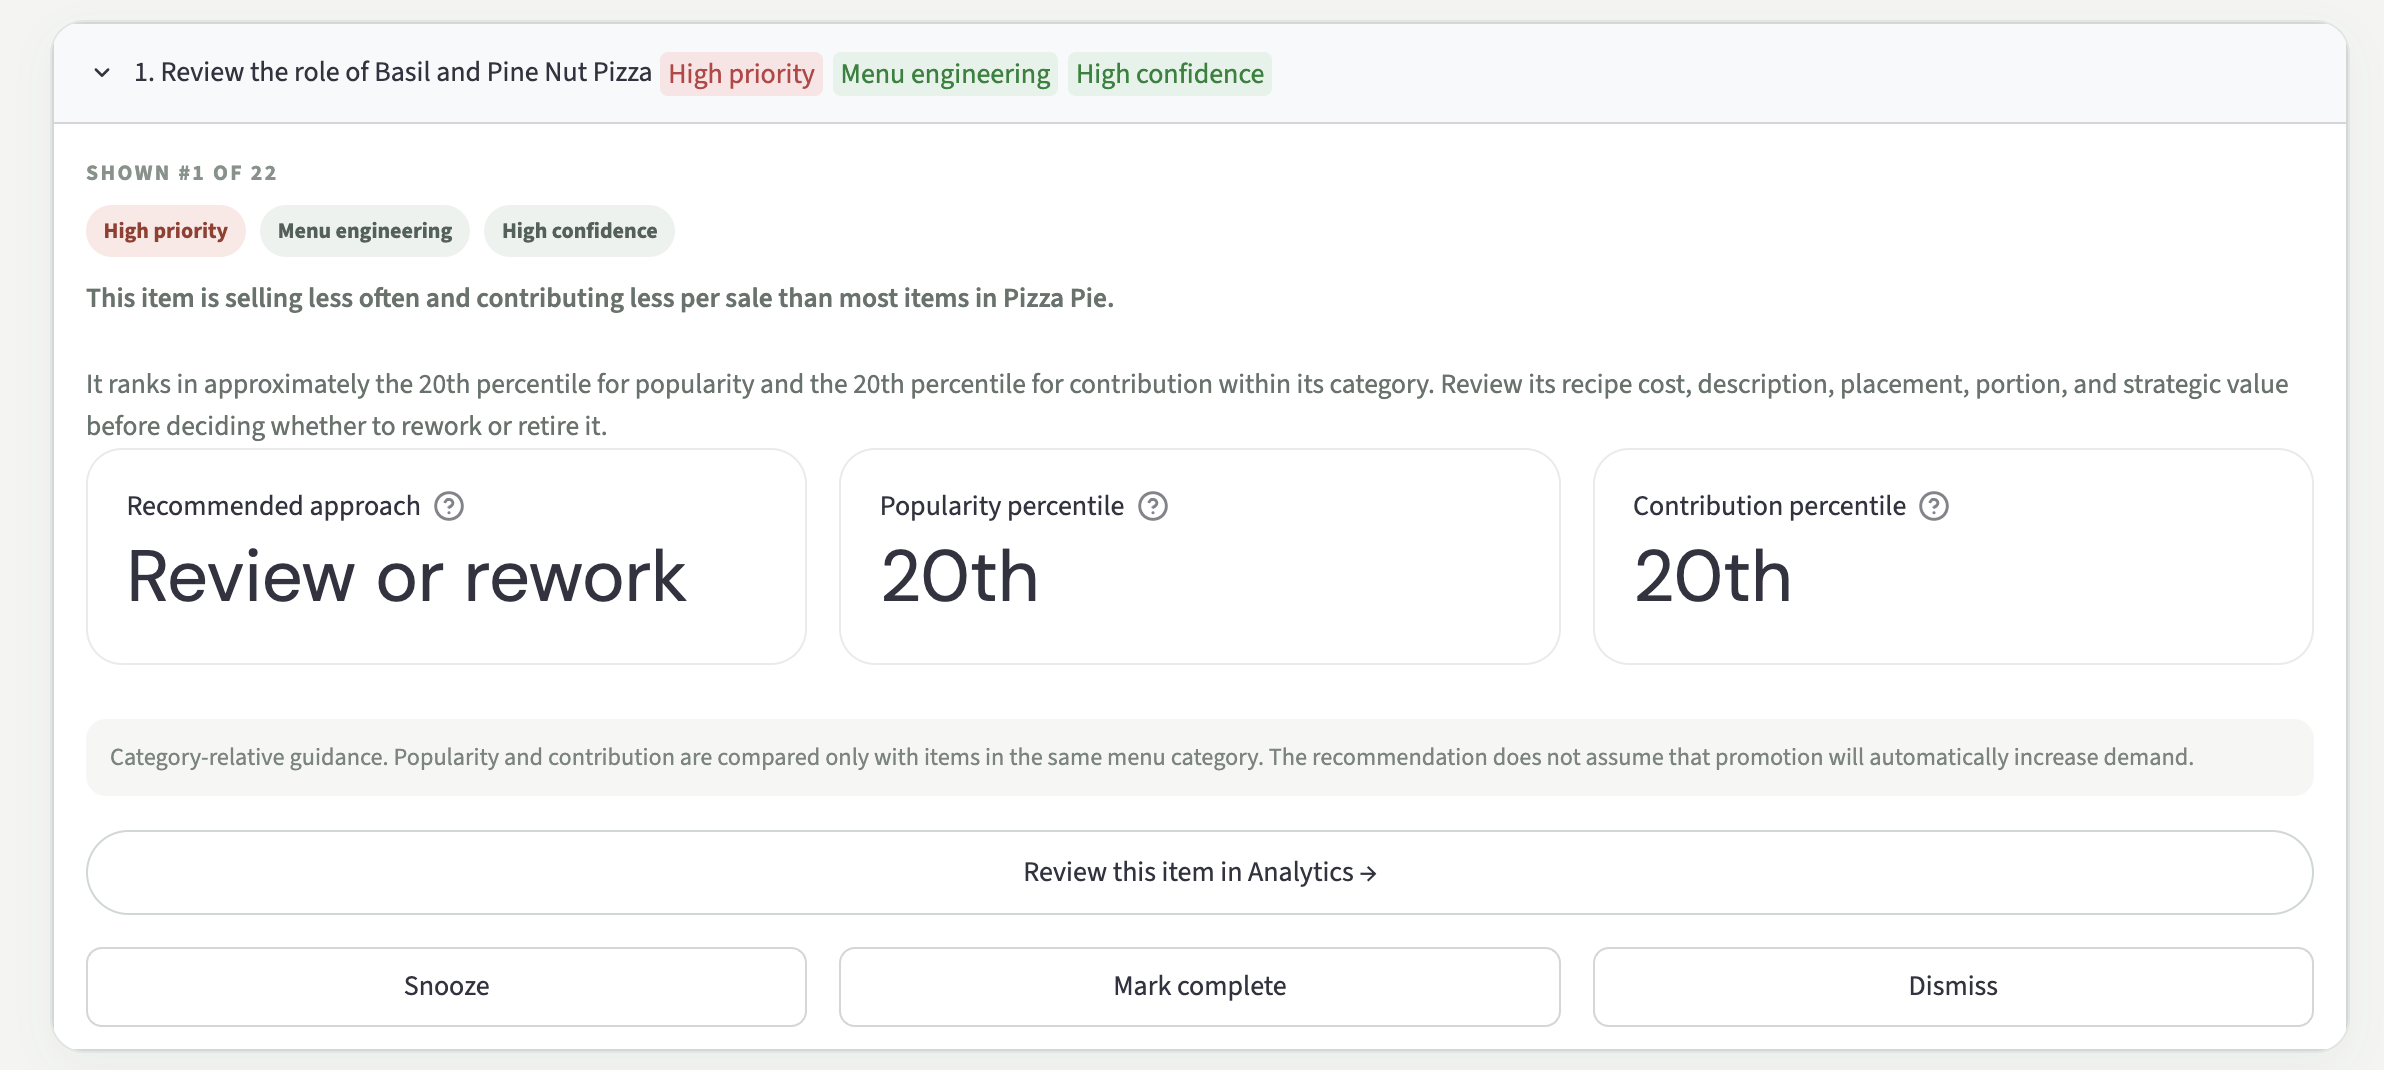Dismiss the recommendation

tap(1953, 986)
